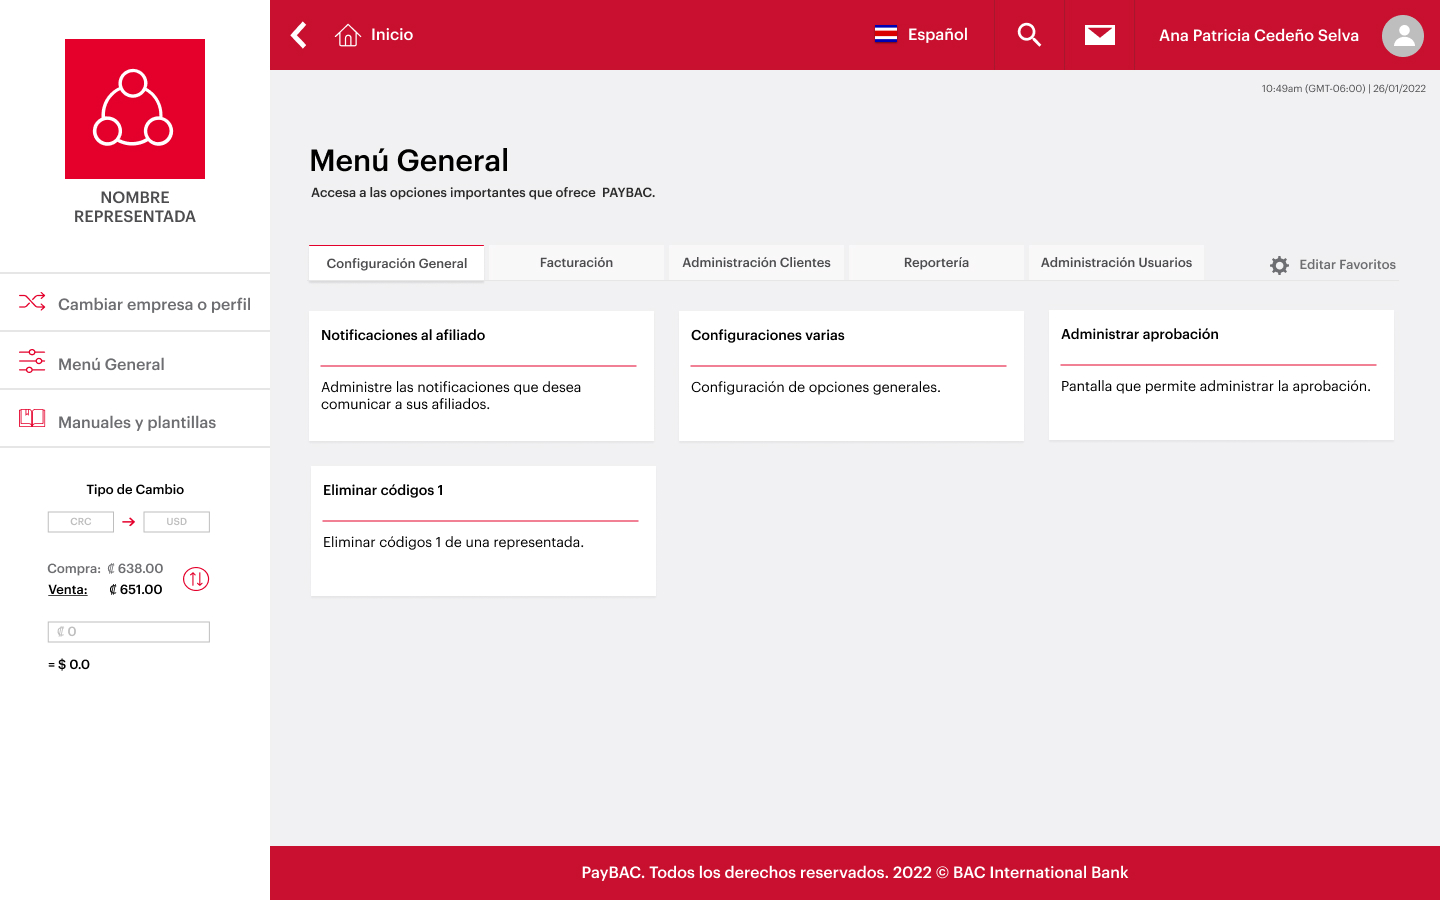Open Administrar aprobación
The image size is (1440, 900).
point(1220,375)
